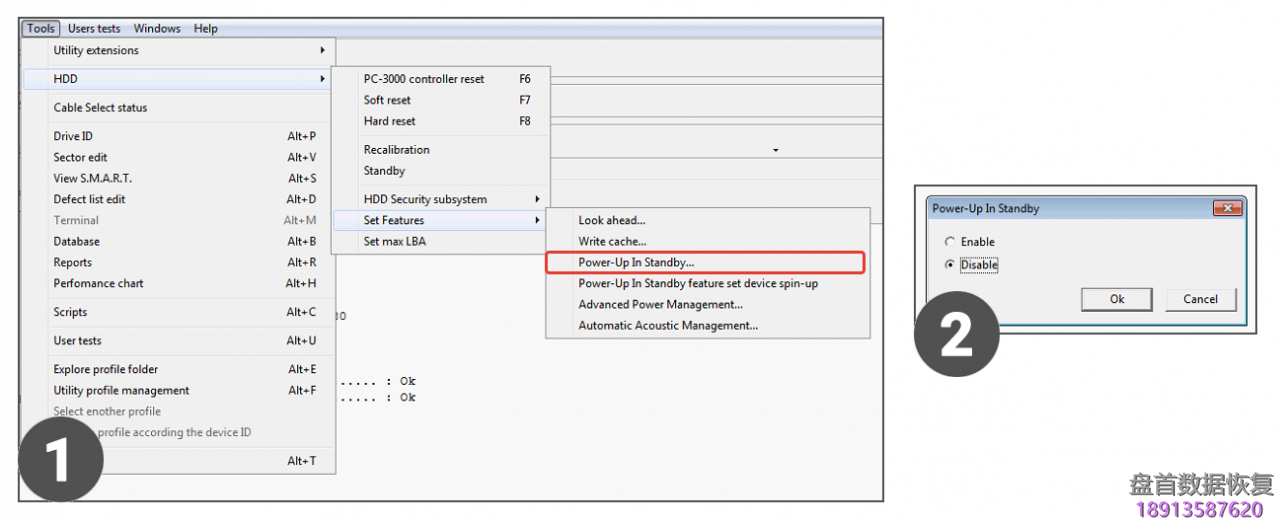The image size is (1280, 524).
Task: Open View S.M.A.R.T. from Tools menu
Action: pos(93,179)
